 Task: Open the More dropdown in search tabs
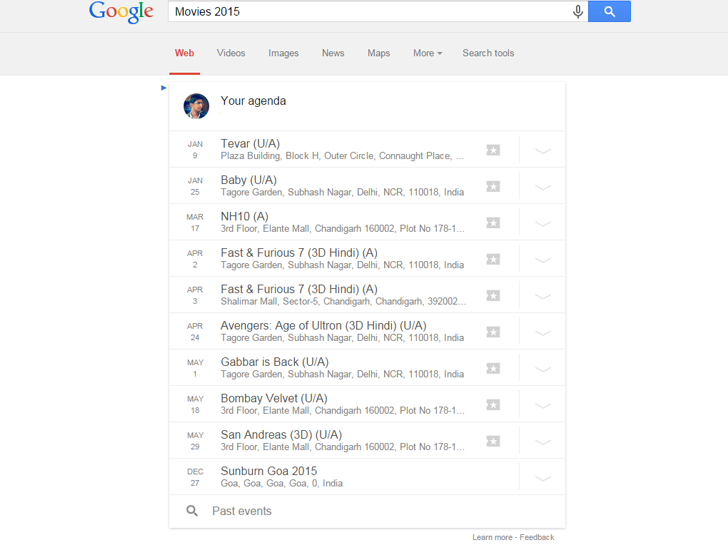click(428, 53)
